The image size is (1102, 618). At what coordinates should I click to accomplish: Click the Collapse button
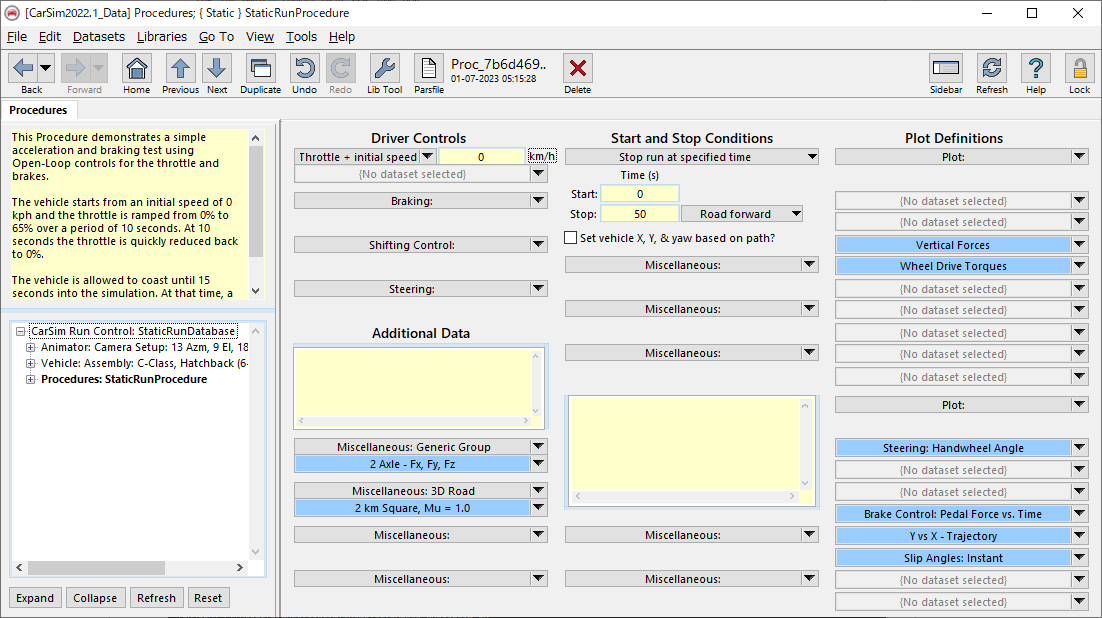point(95,598)
